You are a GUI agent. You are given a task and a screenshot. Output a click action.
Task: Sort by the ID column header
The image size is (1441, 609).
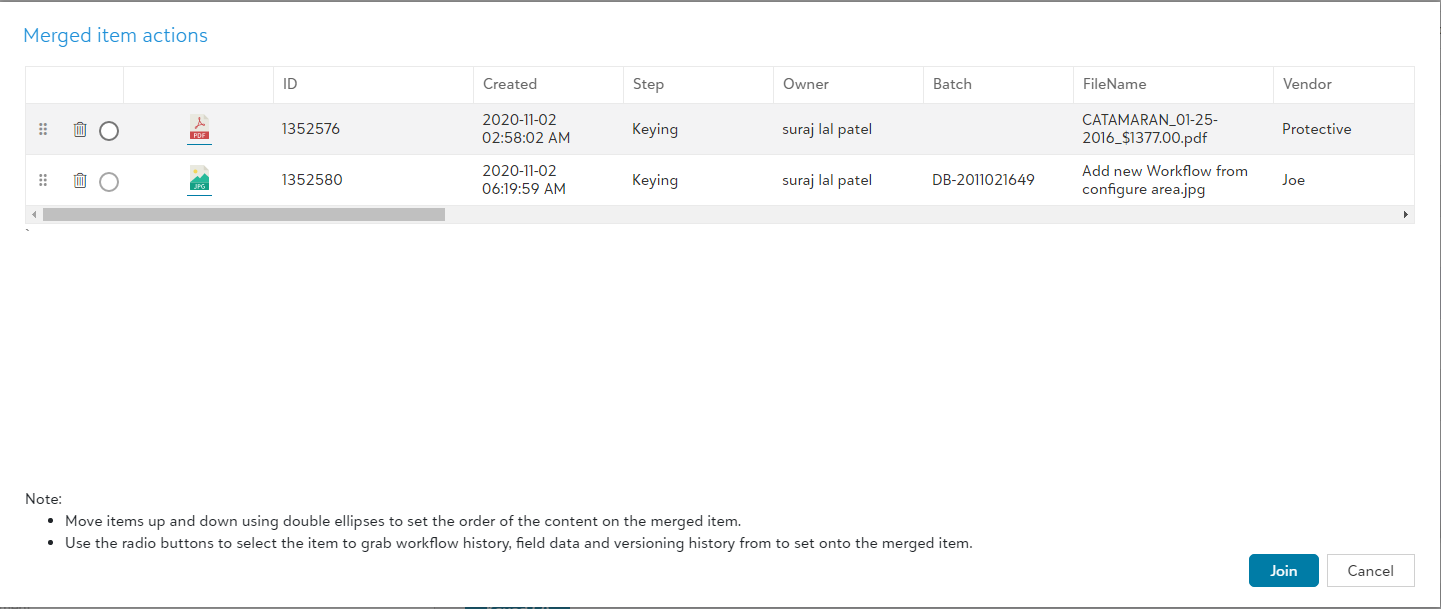click(x=290, y=84)
